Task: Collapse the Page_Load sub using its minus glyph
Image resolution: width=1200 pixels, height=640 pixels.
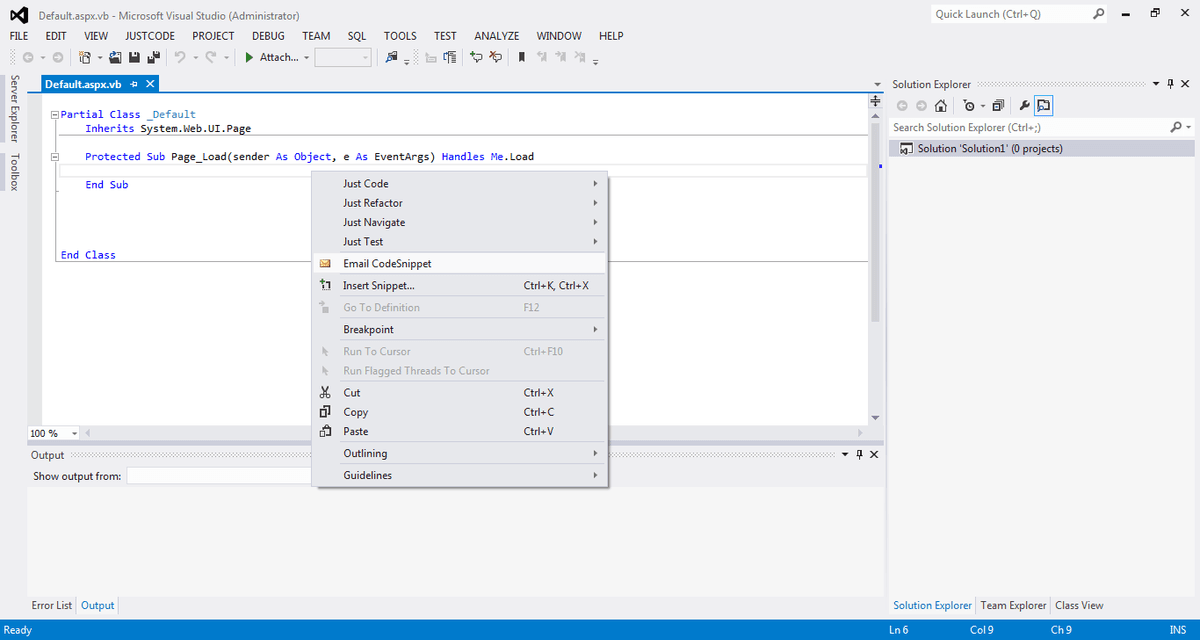Action: 54,156
